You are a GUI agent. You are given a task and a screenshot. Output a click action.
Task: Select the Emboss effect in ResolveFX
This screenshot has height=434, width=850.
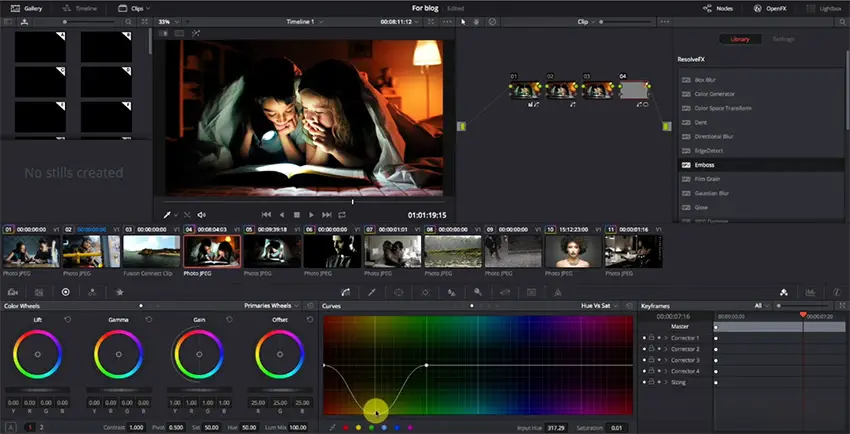pyautogui.click(x=761, y=165)
